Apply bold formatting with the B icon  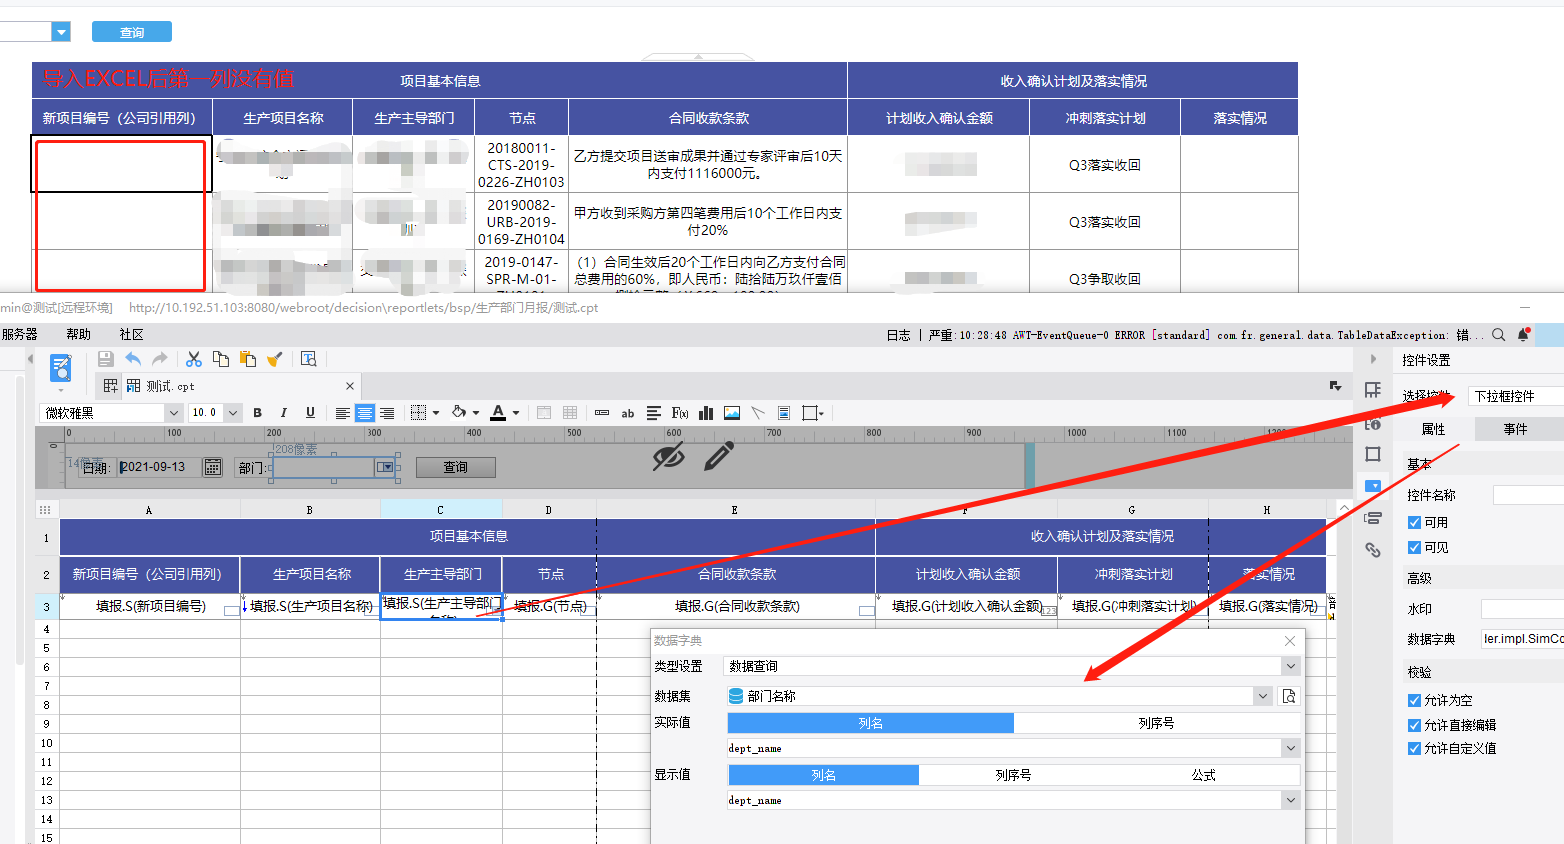point(258,413)
